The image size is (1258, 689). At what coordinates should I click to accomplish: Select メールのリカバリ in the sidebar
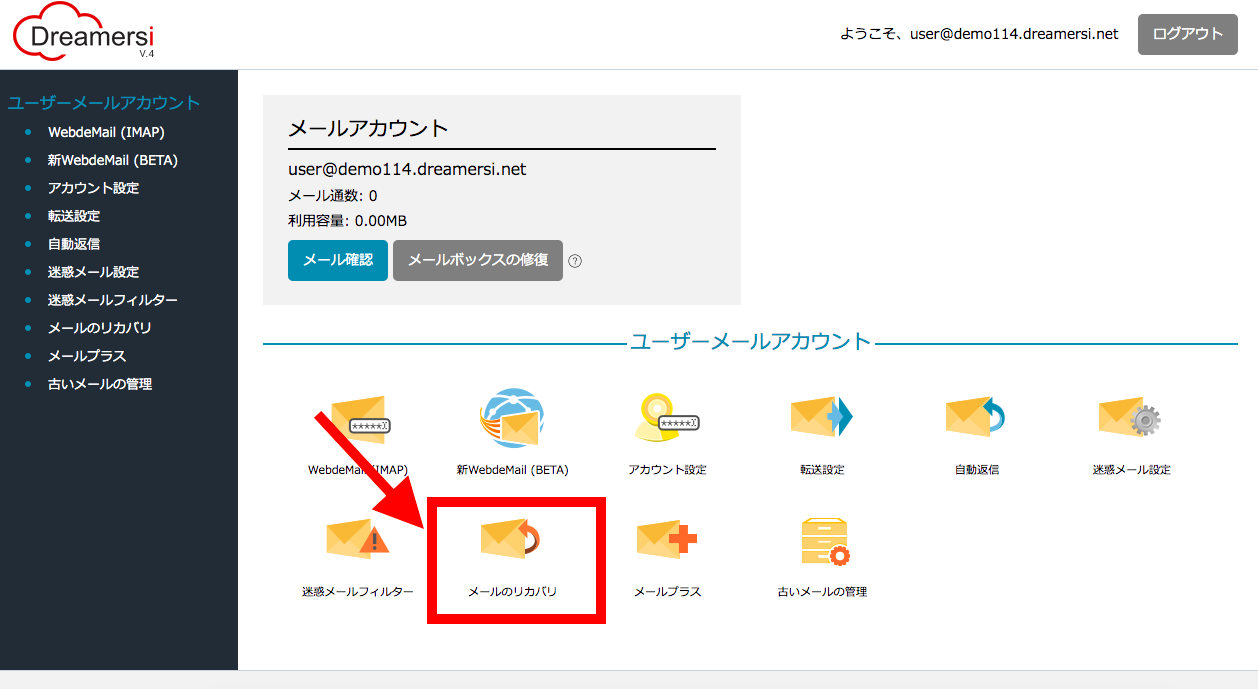pyautogui.click(x=100, y=328)
